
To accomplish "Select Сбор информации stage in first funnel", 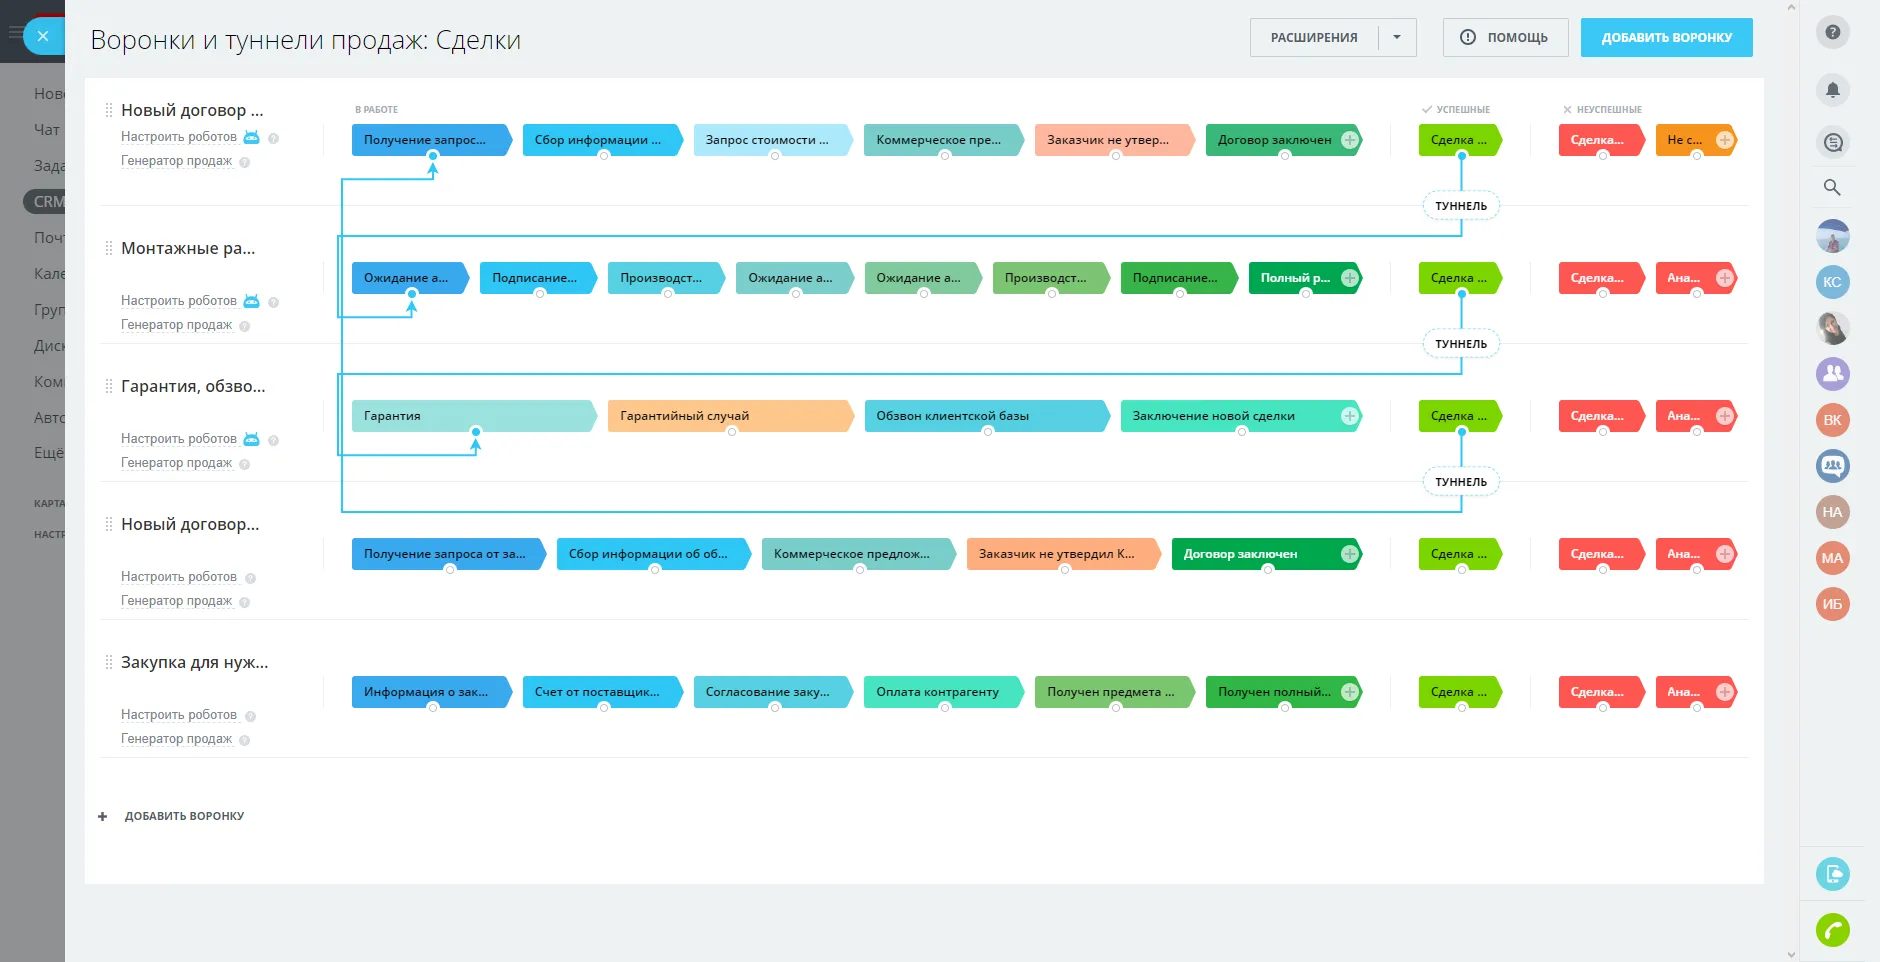I will click(602, 140).
